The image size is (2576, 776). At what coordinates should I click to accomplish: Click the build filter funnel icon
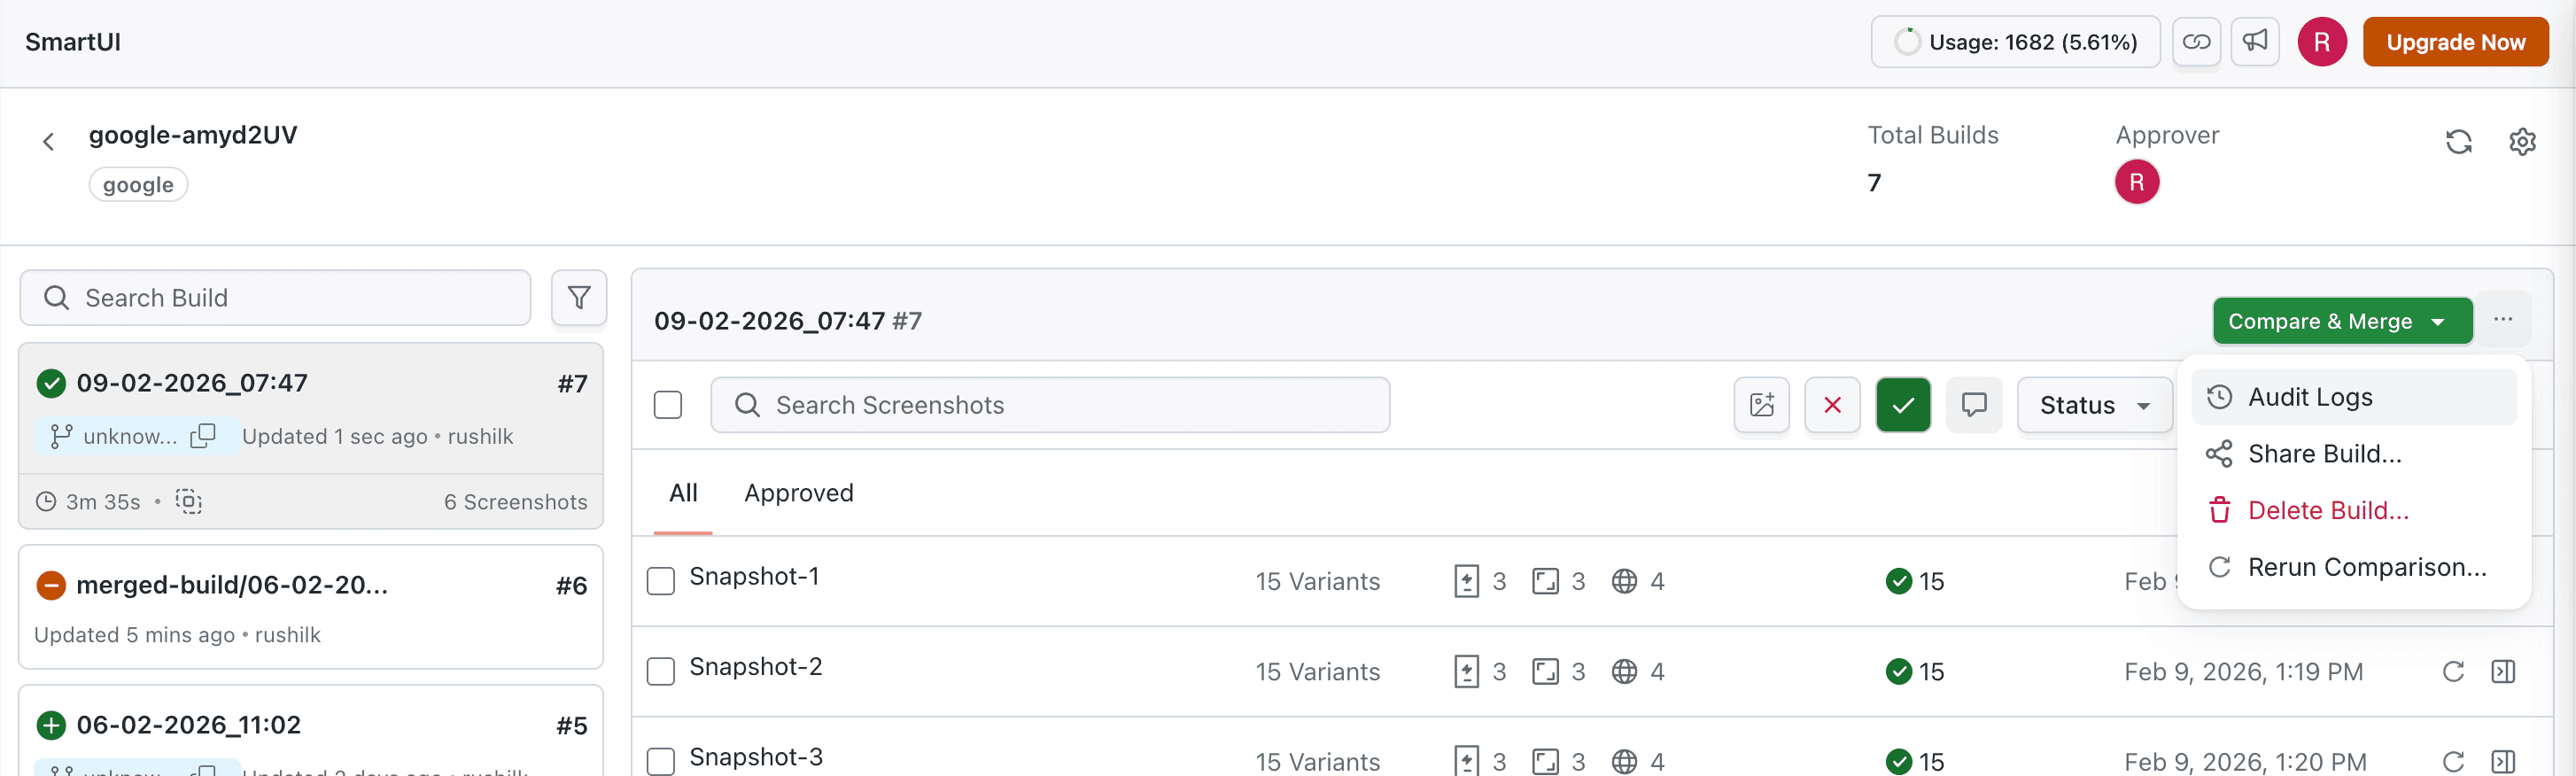pos(579,298)
